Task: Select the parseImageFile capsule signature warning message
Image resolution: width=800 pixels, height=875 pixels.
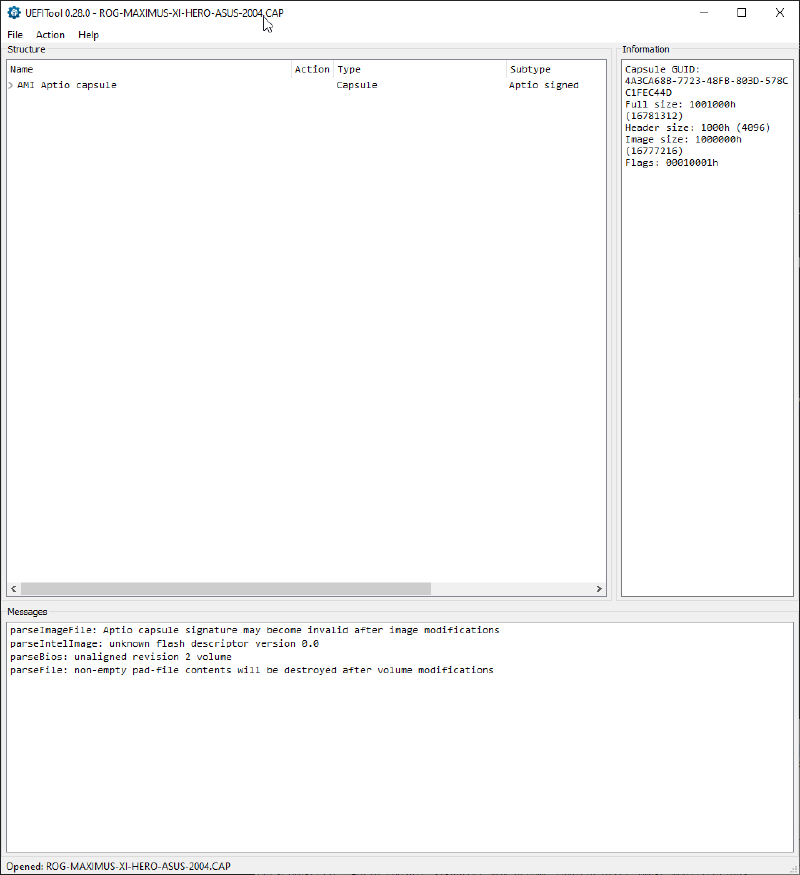Action: 254,630
